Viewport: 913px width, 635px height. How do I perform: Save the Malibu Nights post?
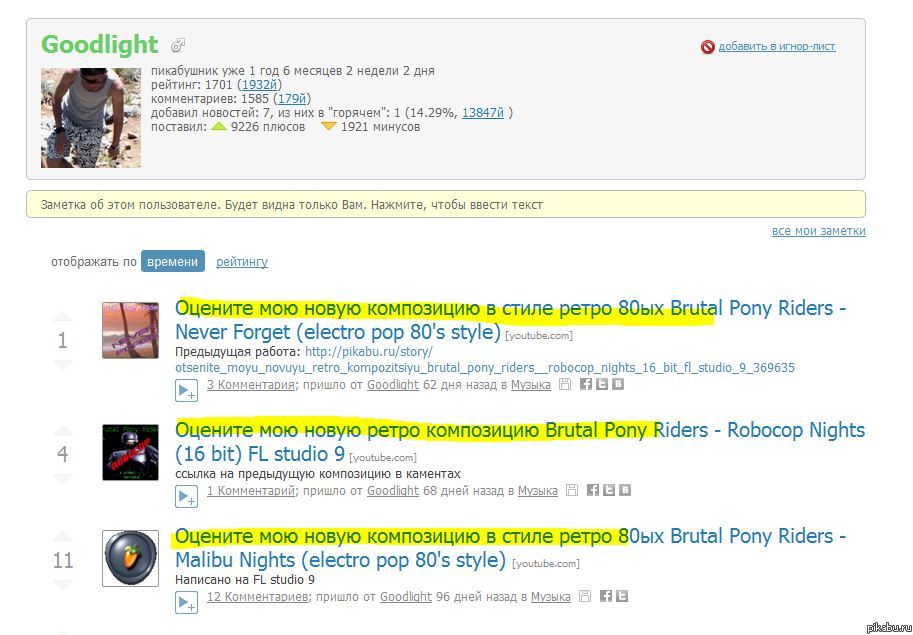click(x=585, y=597)
